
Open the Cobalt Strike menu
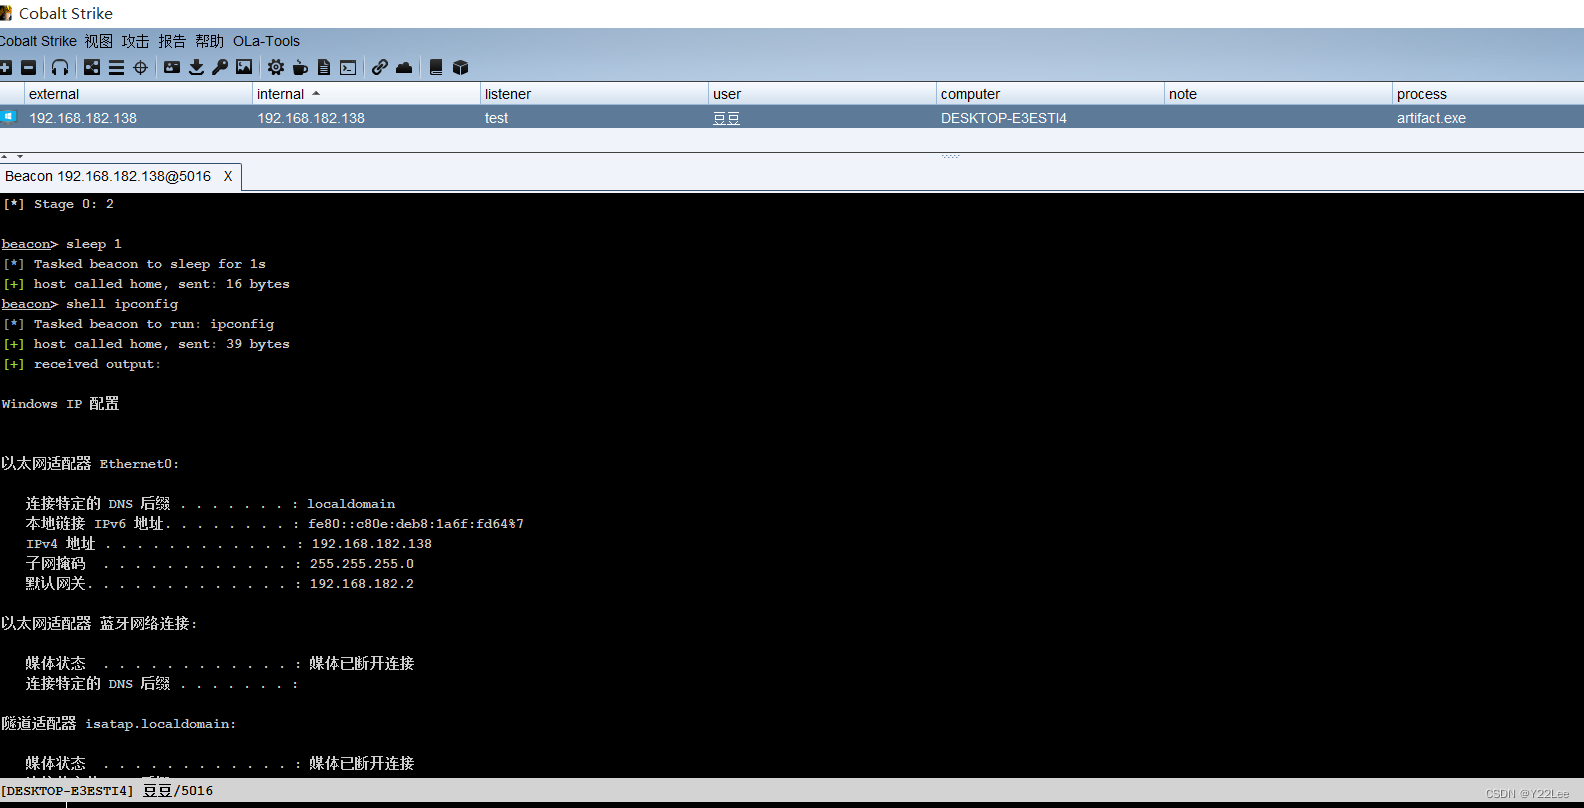38,41
